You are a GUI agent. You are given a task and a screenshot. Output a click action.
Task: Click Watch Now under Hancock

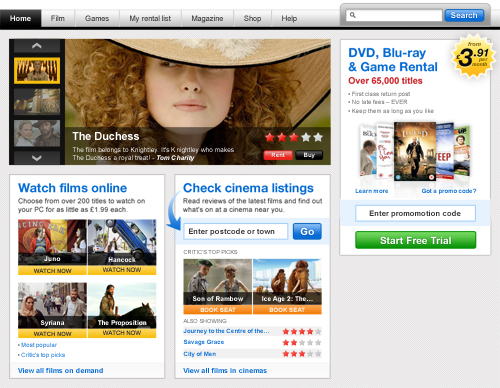point(122,270)
